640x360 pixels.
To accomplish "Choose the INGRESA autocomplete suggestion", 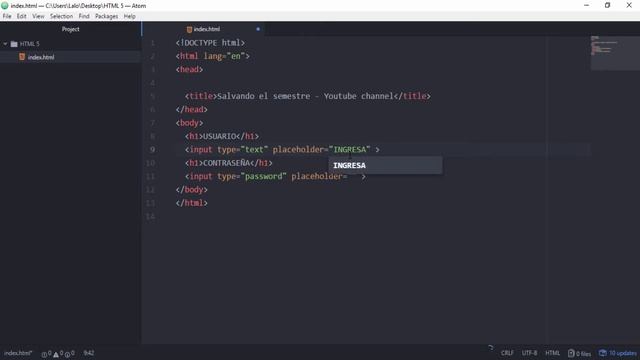I will pyautogui.click(x=385, y=165).
